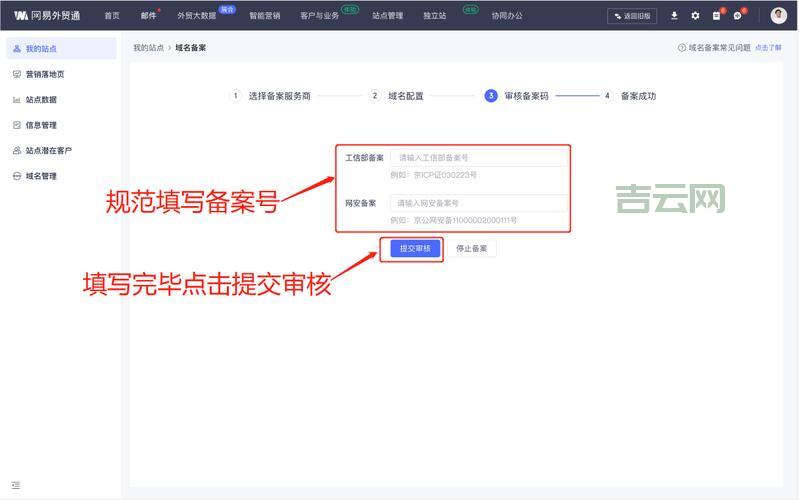Click the 站点潜在客户 sidebar icon
This screenshot has width=799, height=500.
pos(17,150)
